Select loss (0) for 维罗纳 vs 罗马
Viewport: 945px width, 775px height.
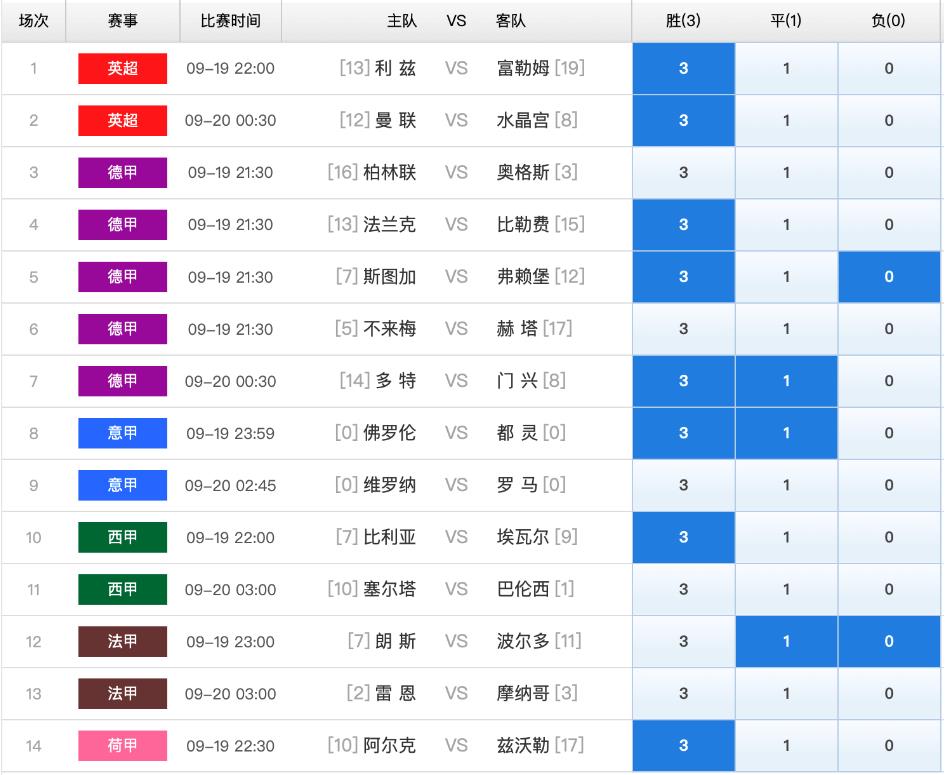(x=889, y=485)
